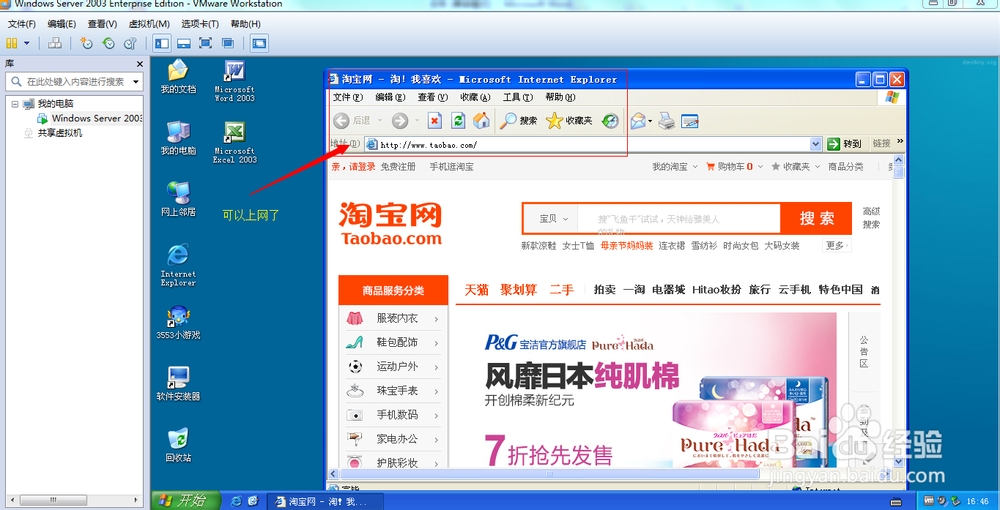
Task: Select 回收站 recycle bin icon
Action: tap(178, 445)
